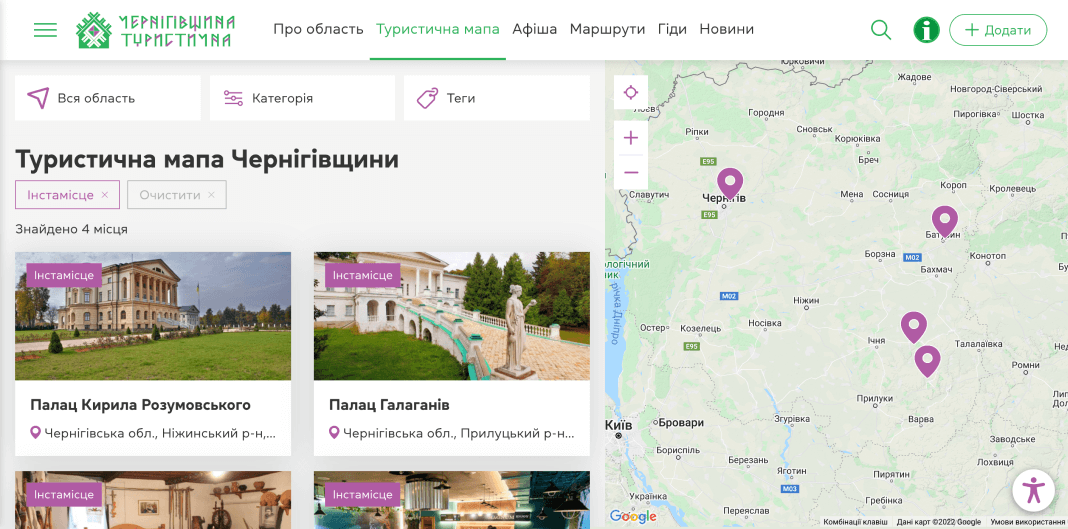Click the Чернігівщина Туристична logo
The image size is (1068, 529).
pyautogui.click(x=156, y=30)
